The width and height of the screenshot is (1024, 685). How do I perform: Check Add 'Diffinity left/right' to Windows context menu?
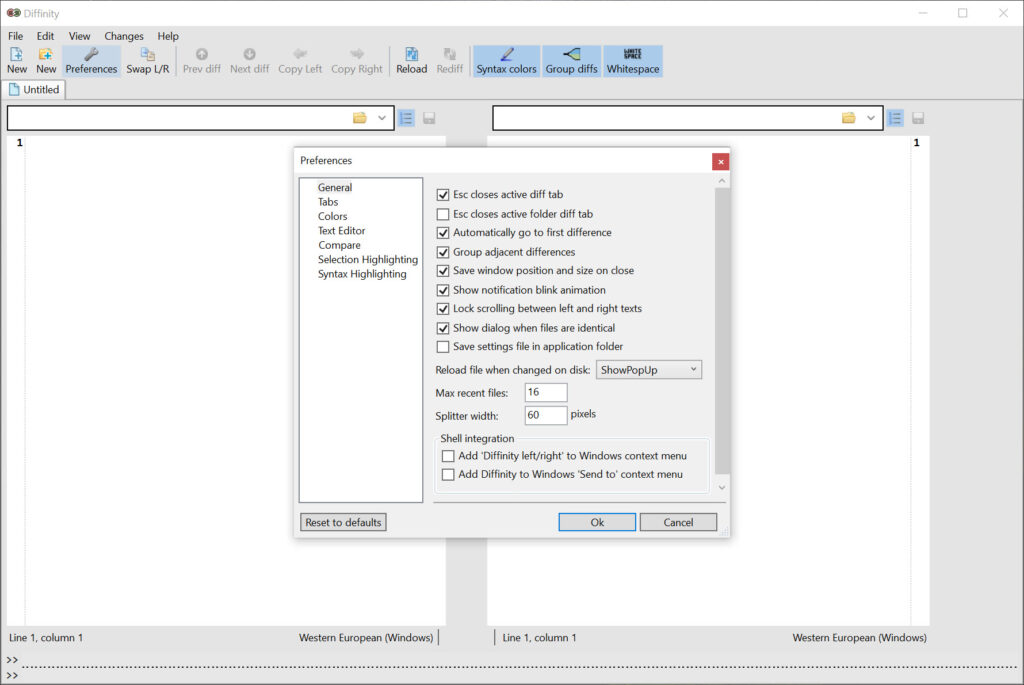448,456
